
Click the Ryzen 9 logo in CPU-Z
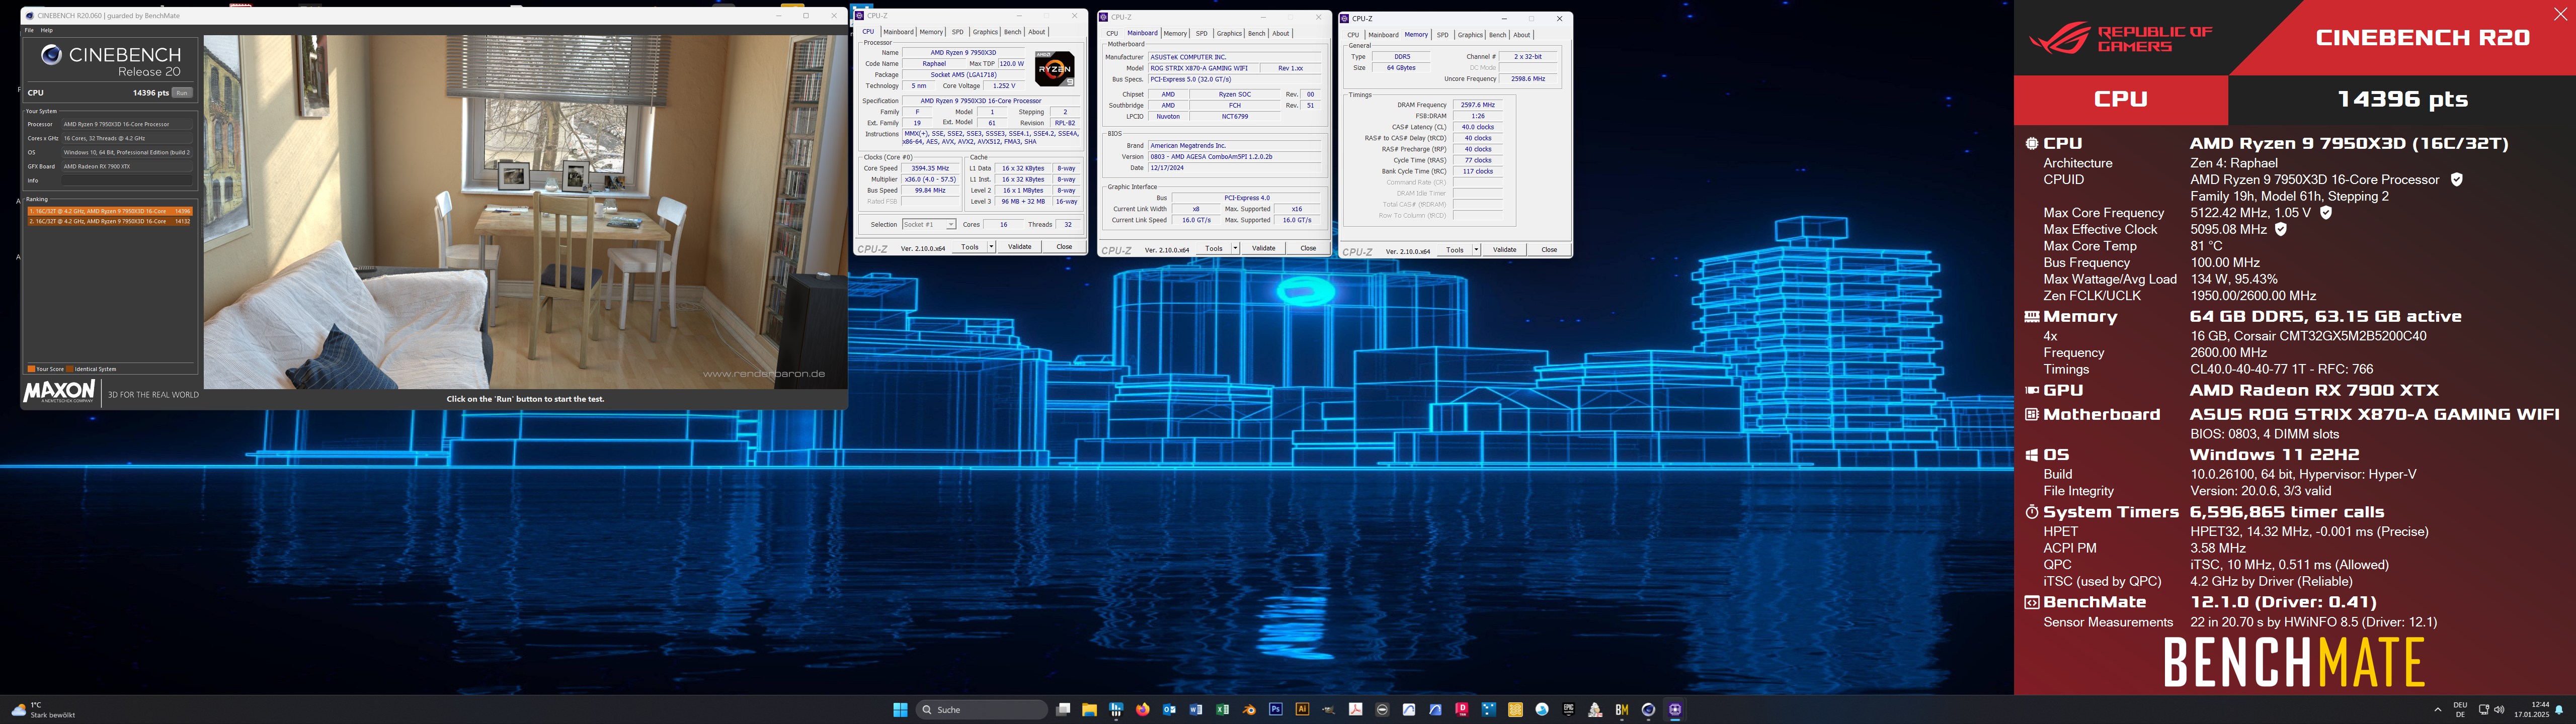(x=1054, y=68)
